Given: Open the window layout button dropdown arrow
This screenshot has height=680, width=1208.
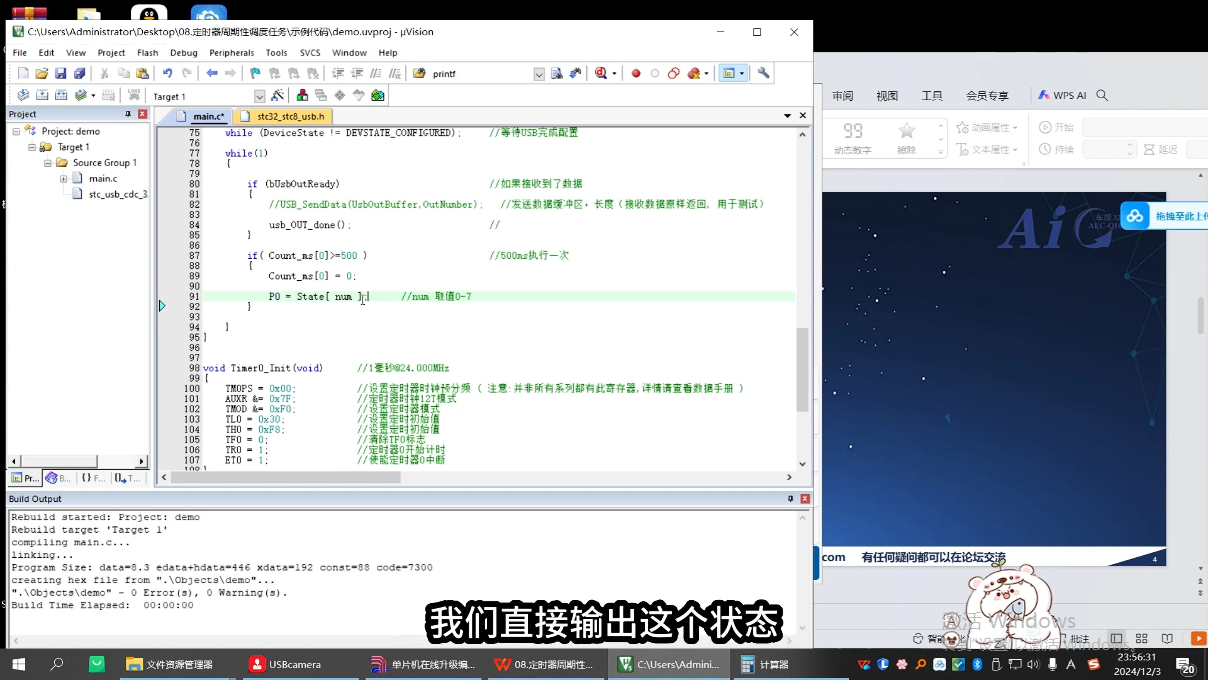Looking at the screenshot, I should 742,73.
